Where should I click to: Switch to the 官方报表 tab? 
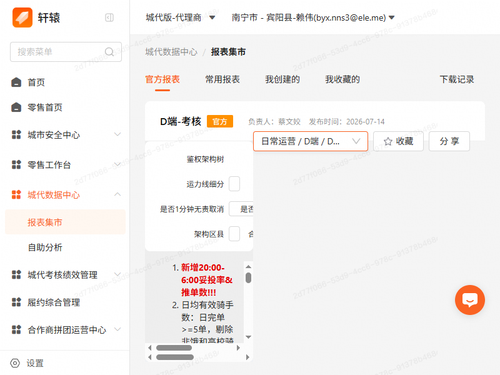162,79
